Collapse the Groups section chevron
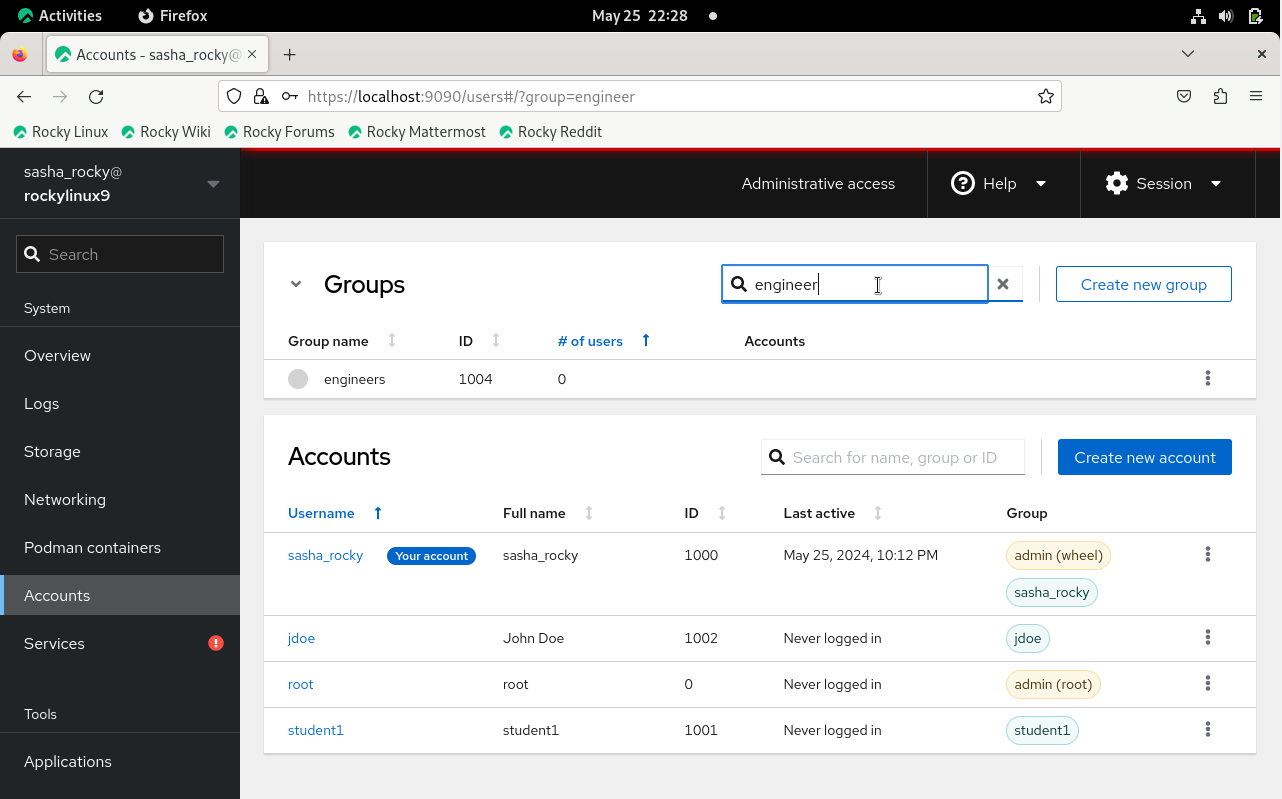Image resolution: width=1282 pixels, height=799 pixels. pyautogui.click(x=296, y=284)
